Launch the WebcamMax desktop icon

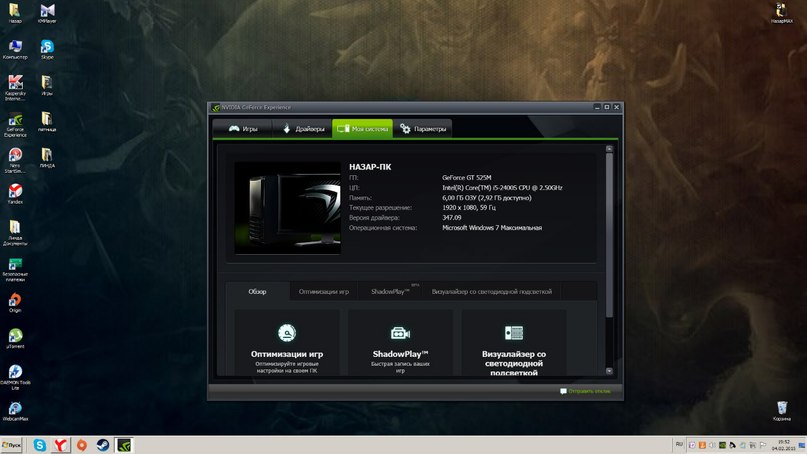15,411
